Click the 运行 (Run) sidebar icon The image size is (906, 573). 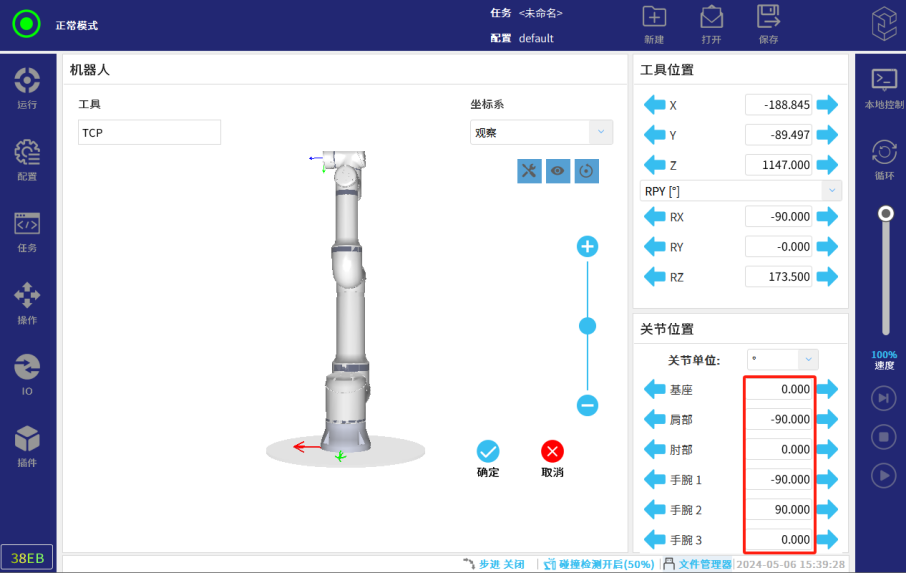point(27,86)
